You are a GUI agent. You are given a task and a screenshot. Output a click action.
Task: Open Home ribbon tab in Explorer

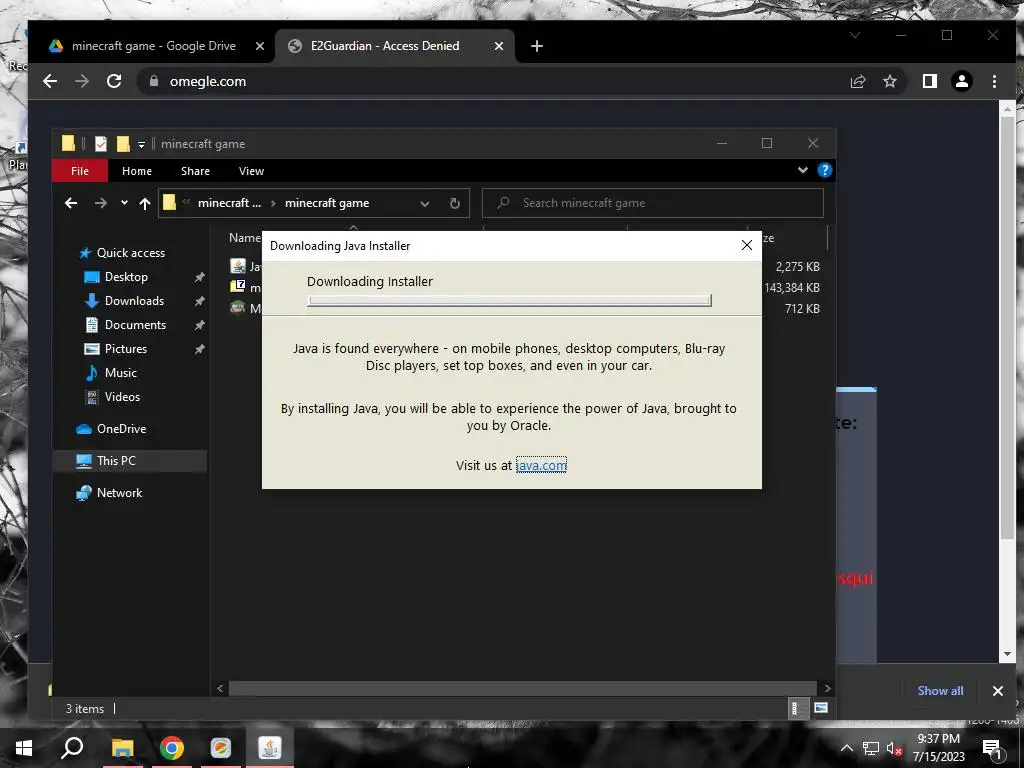[136, 170]
